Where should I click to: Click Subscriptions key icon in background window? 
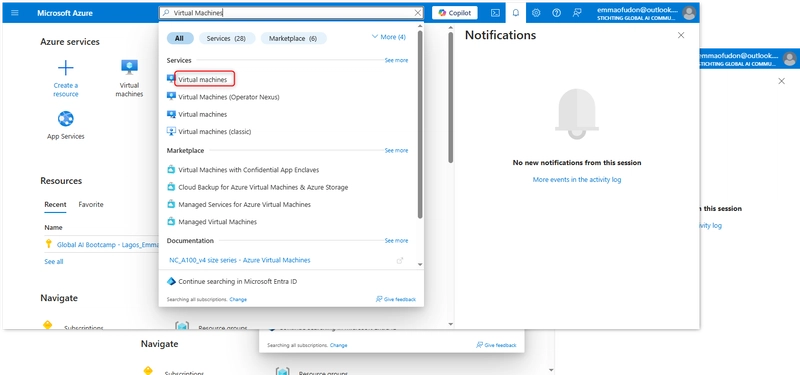pyautogui.click(x=148, y=370)
